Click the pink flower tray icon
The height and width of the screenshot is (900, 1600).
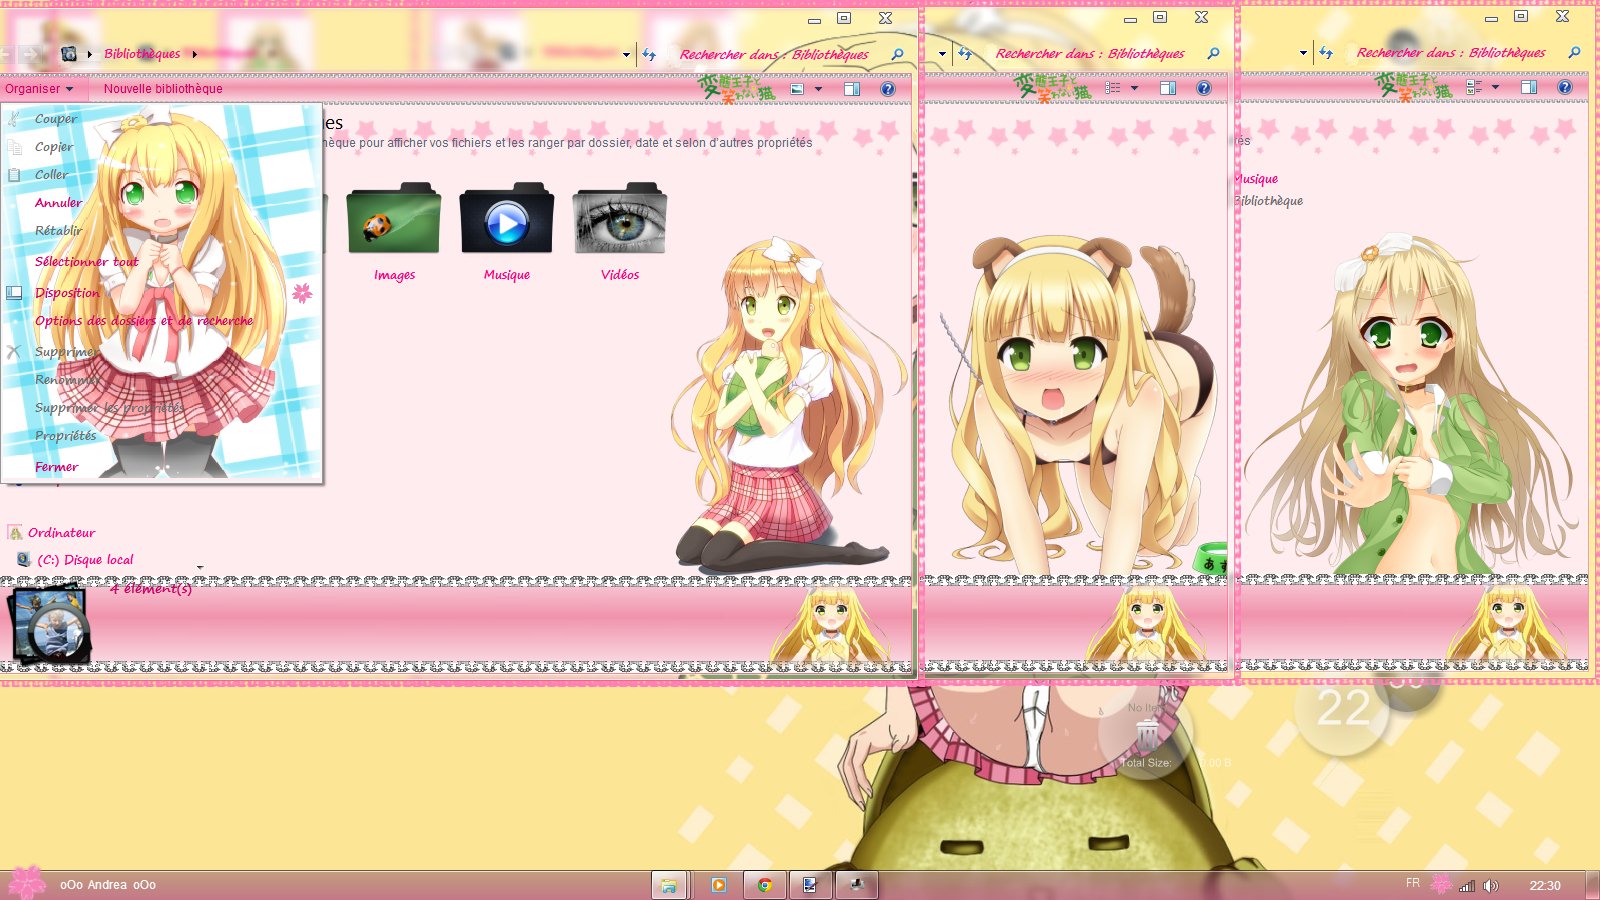pos(1441,884)
